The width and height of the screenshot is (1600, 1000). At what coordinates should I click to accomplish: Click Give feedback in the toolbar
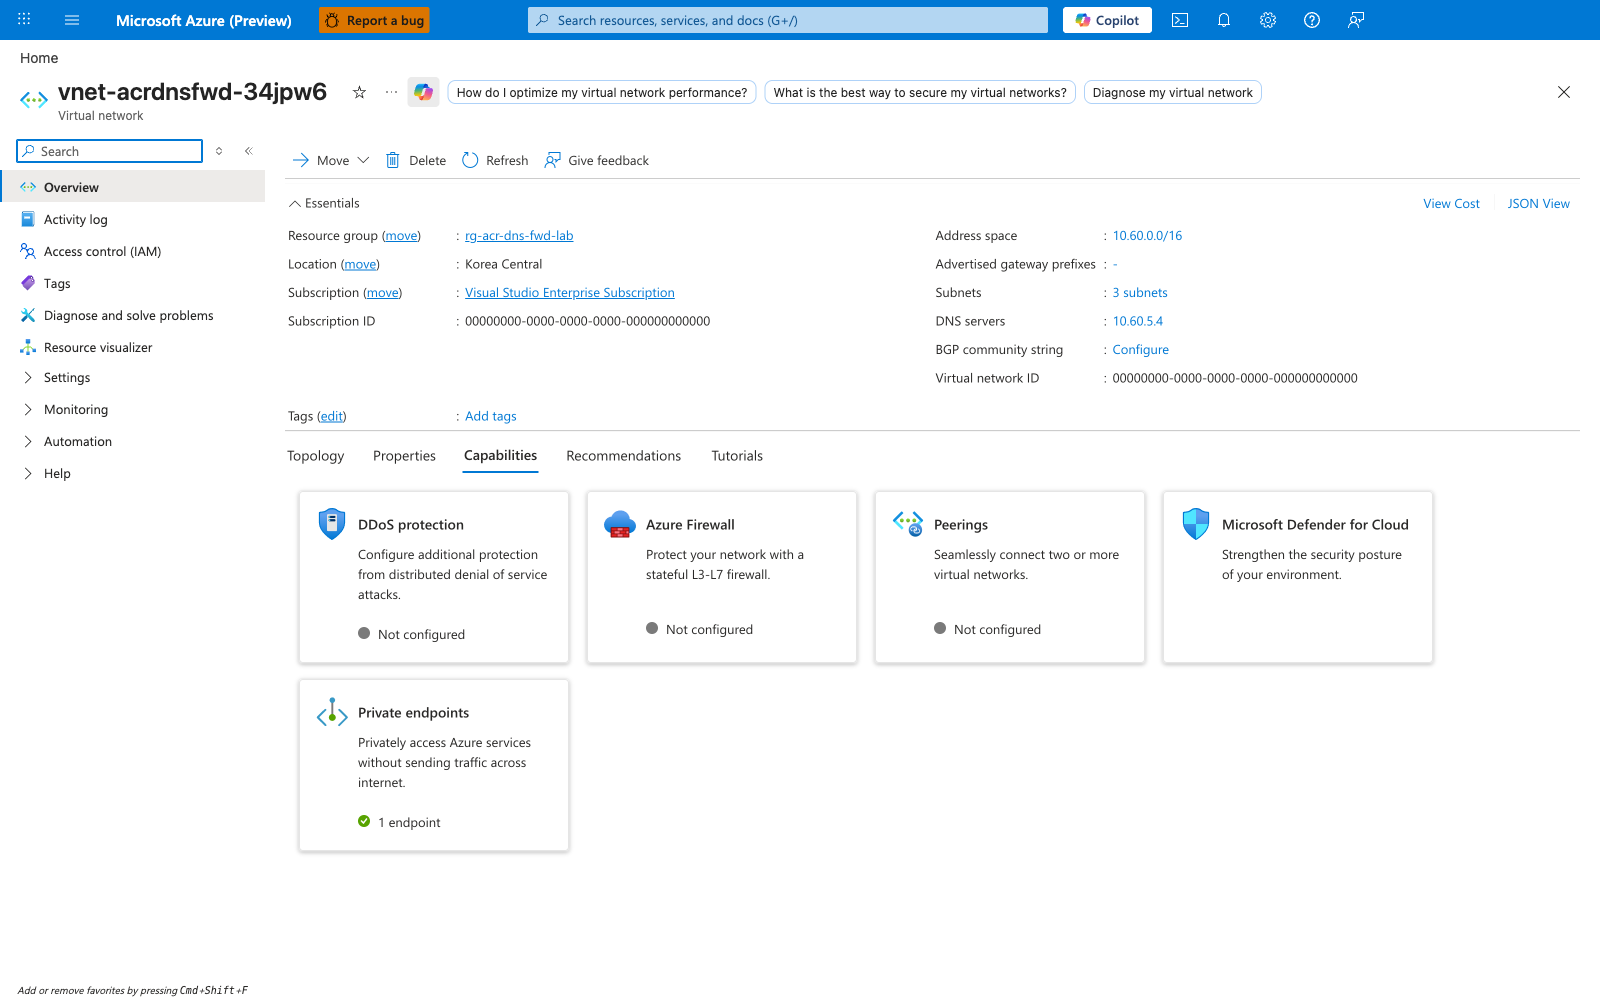tap(597, 160)
